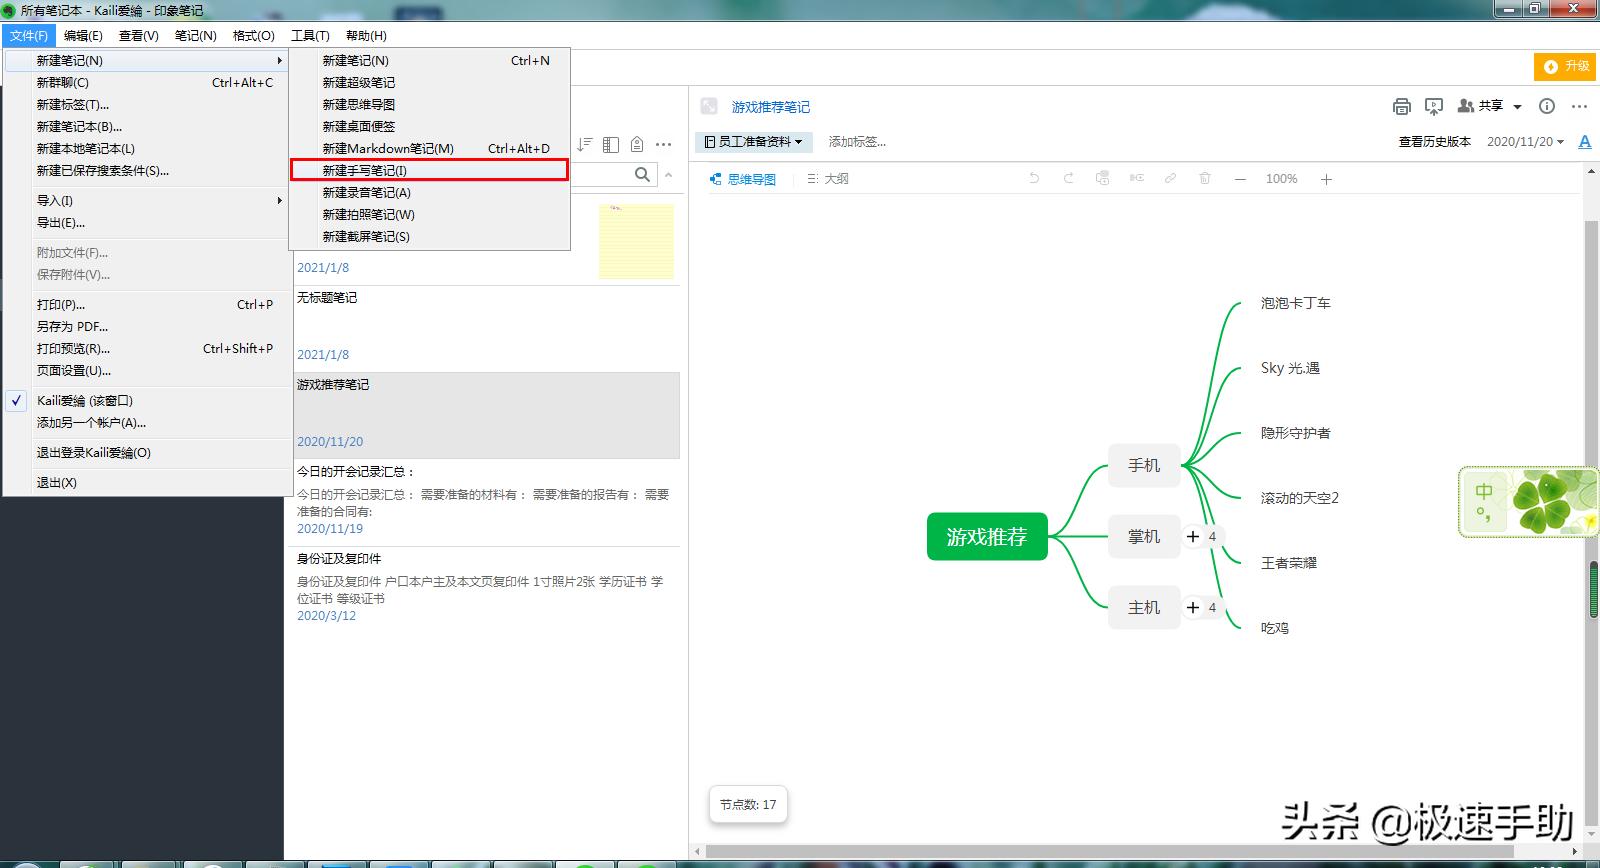Choose 新建思维导图 from submenu
Viewport: 1600px width, 868px height.
pyautogui.click(x=429, y=104)
